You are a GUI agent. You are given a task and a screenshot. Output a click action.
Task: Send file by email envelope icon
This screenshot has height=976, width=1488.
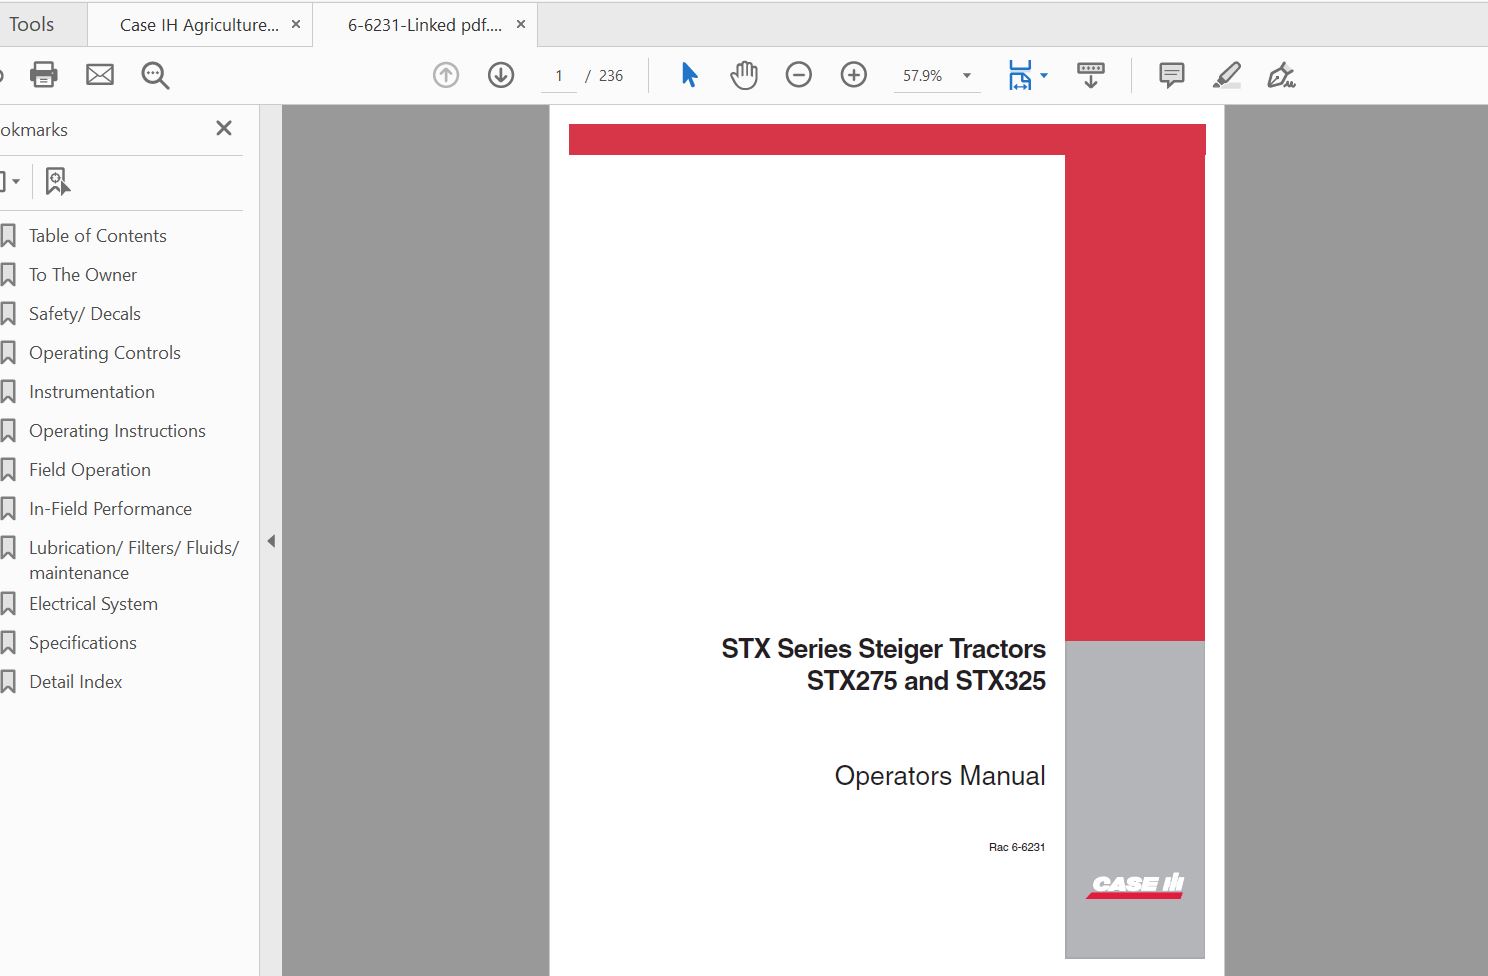coord(100,75)
